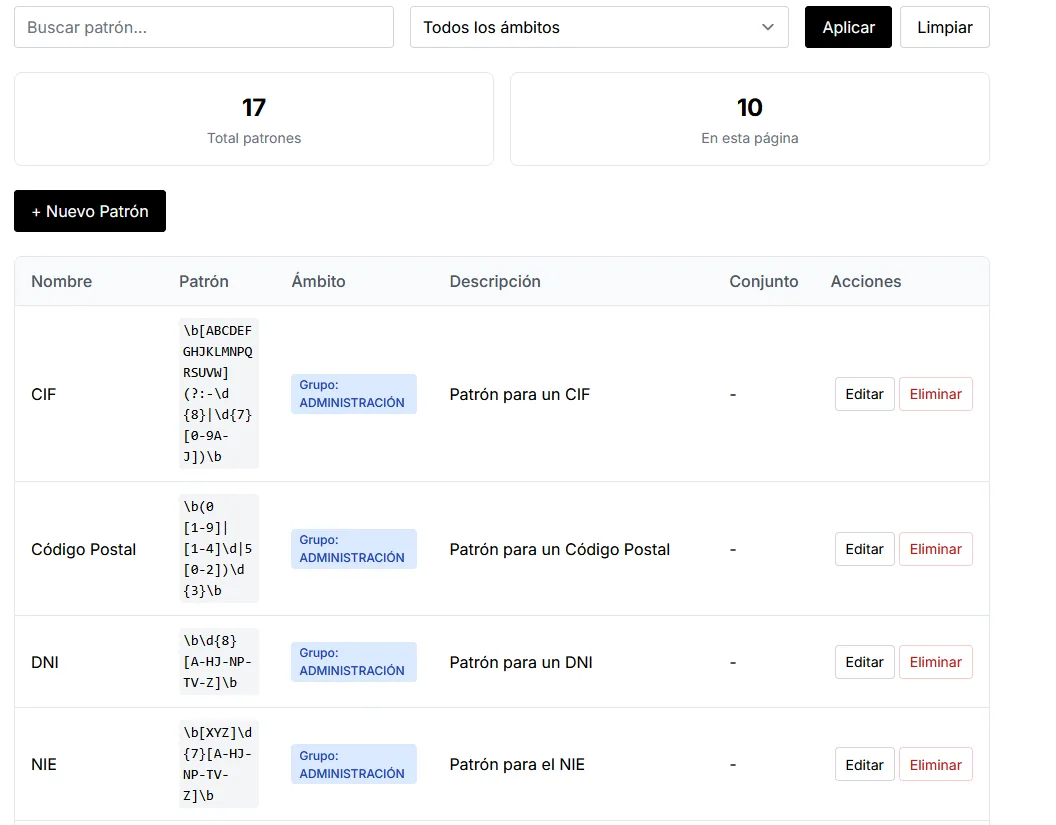Click Editar in the DNI row
The height and width of the screenshot is (825, 1056).
tap(864, 662)
